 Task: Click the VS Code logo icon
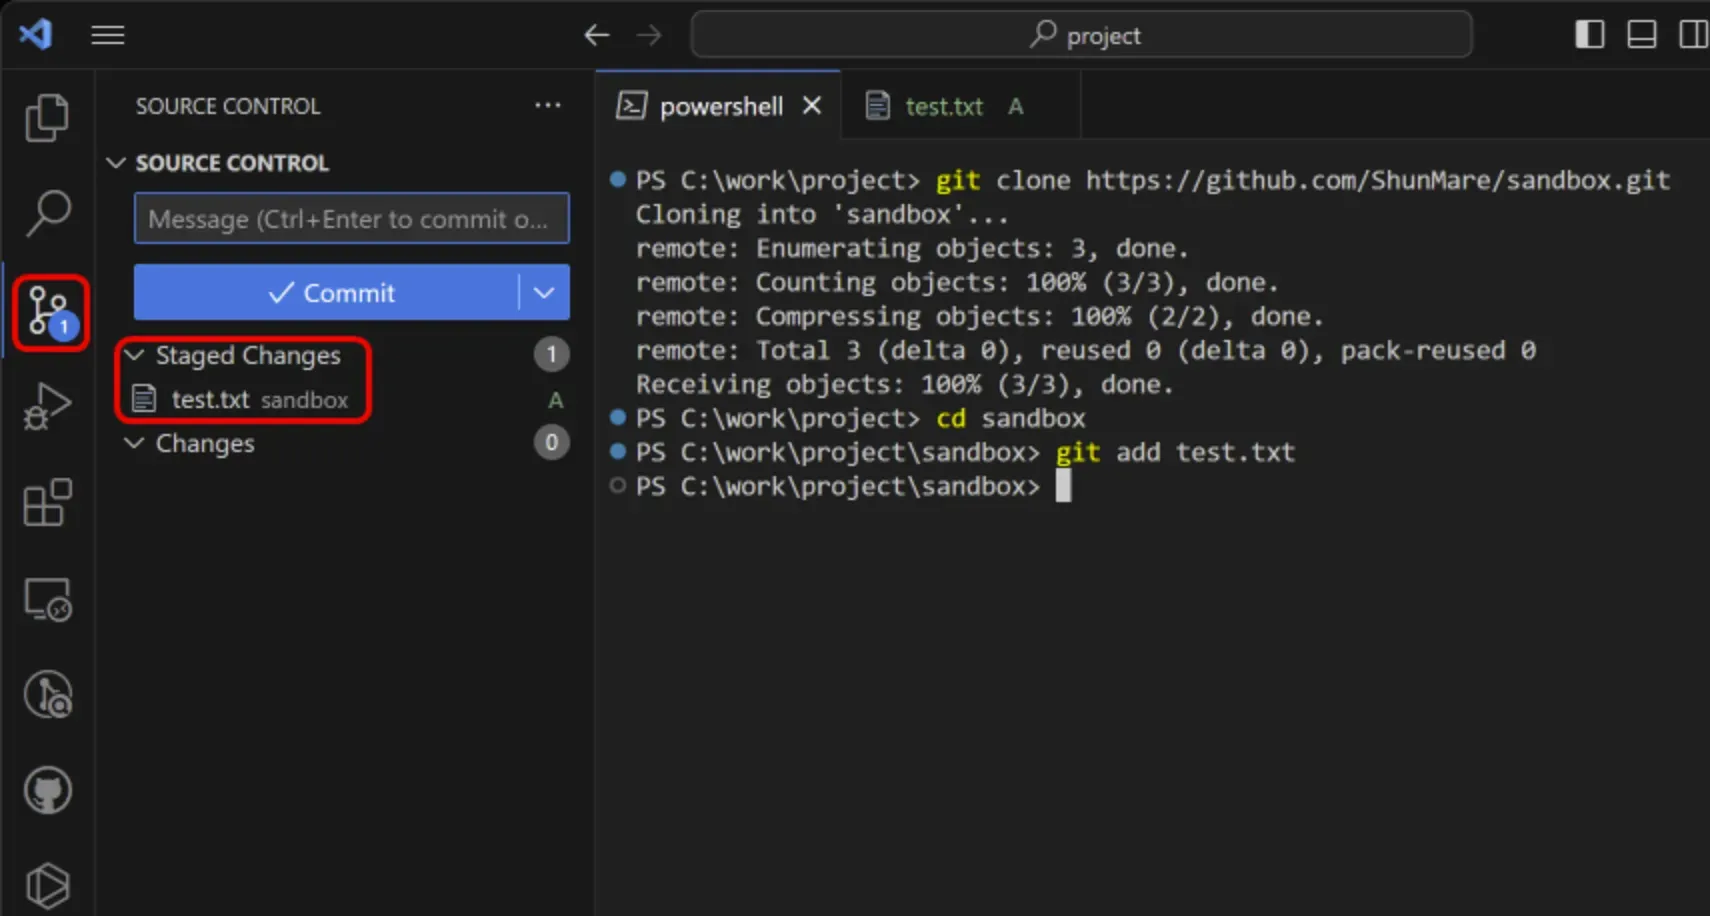pos(36,35)
